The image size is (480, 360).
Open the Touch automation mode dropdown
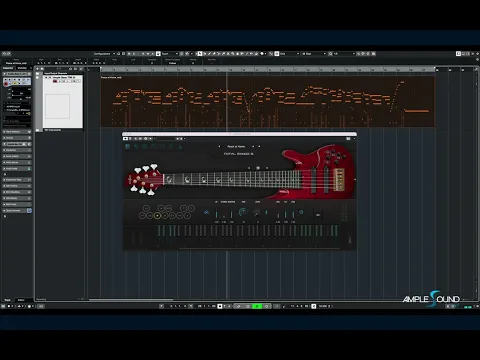169,53
